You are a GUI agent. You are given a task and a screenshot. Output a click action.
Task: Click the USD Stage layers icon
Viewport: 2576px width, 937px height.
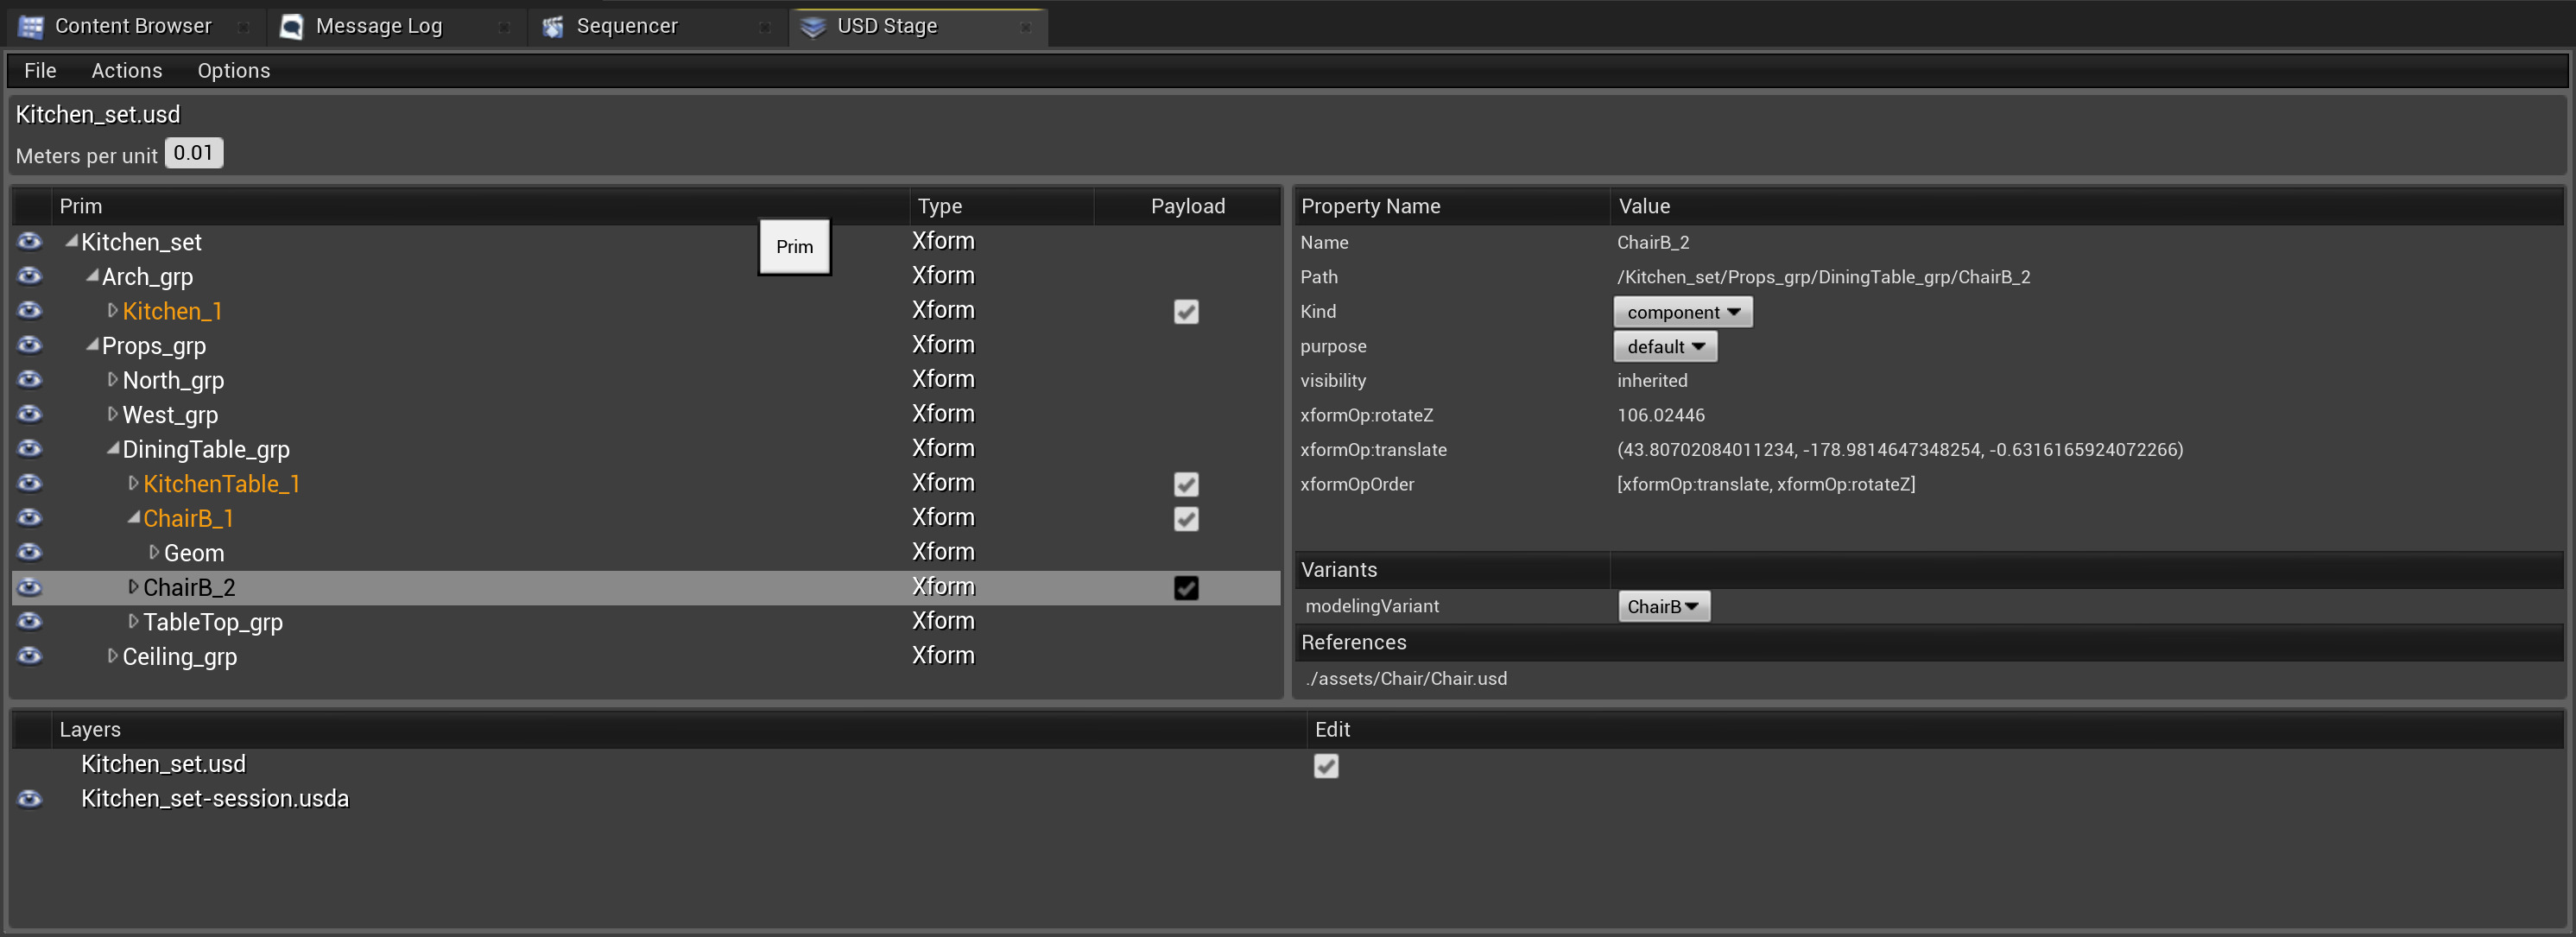pyautogui.click(x=813, y=27)
